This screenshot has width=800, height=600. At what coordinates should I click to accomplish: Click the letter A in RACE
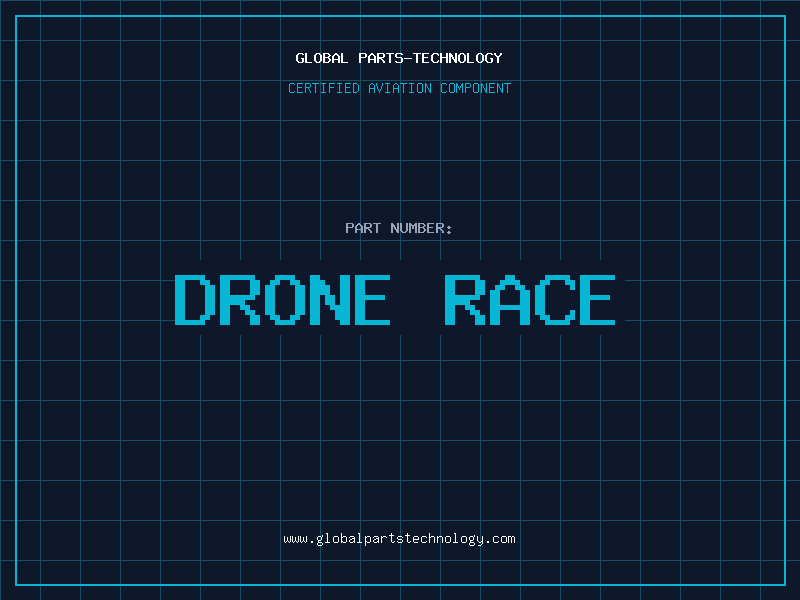(508, 299)
